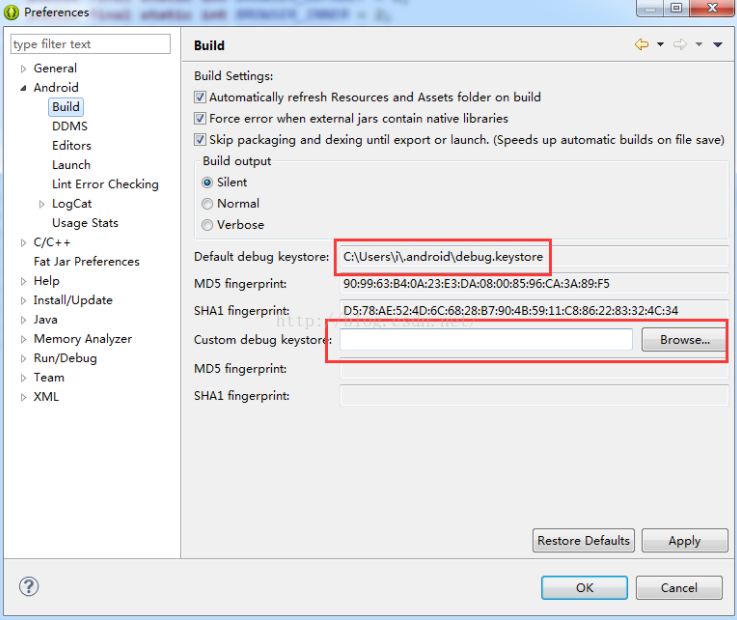
Task: Toggle Automatically refresh Resources and Assets checkbox
Action: click(x=201, y=97)
